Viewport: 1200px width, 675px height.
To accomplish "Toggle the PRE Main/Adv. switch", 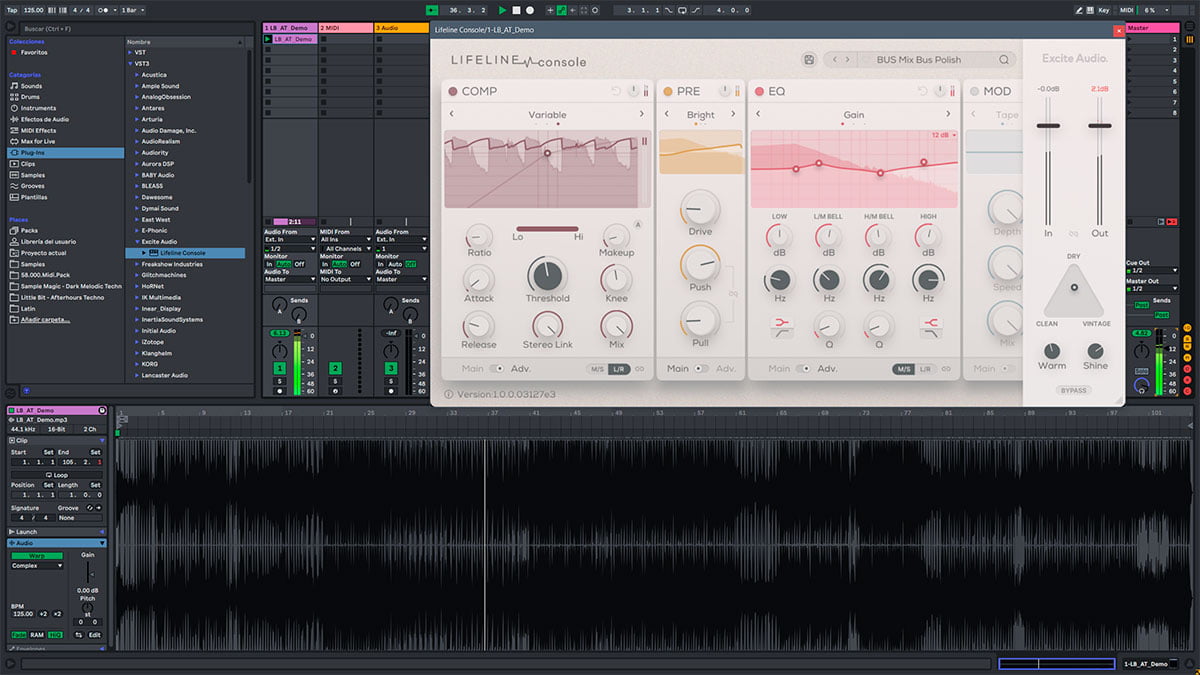I will pos(702,369).
